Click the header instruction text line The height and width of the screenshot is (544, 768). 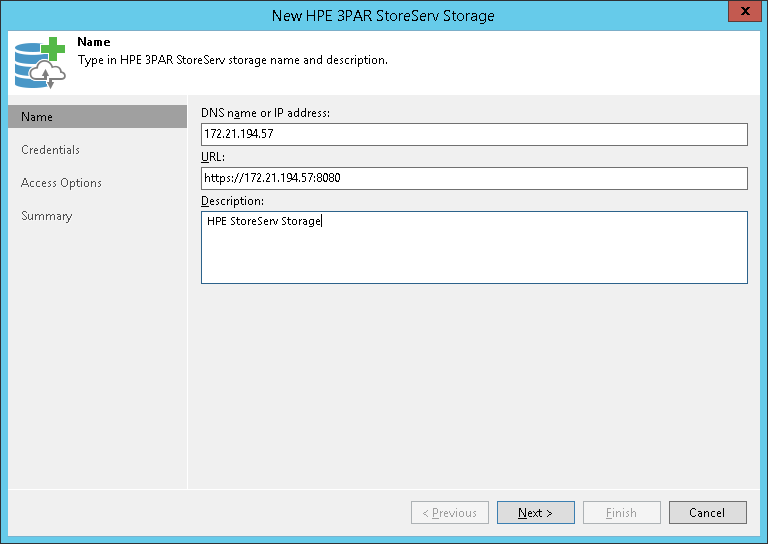pyautogui.click(x=232, y=60)
